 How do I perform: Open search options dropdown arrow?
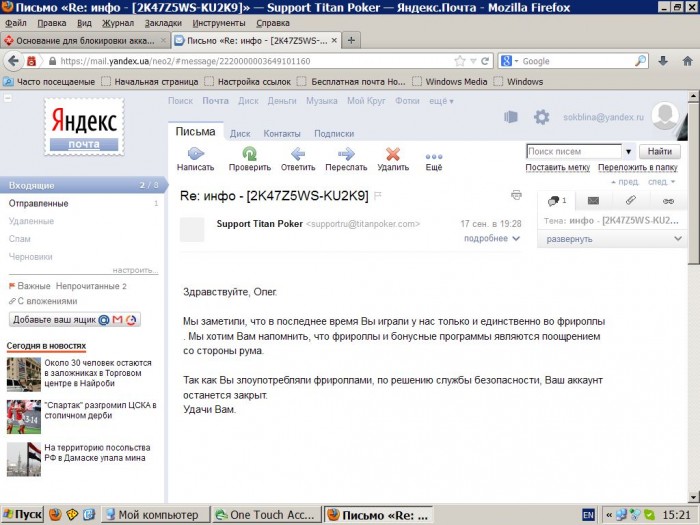[628, 152]
